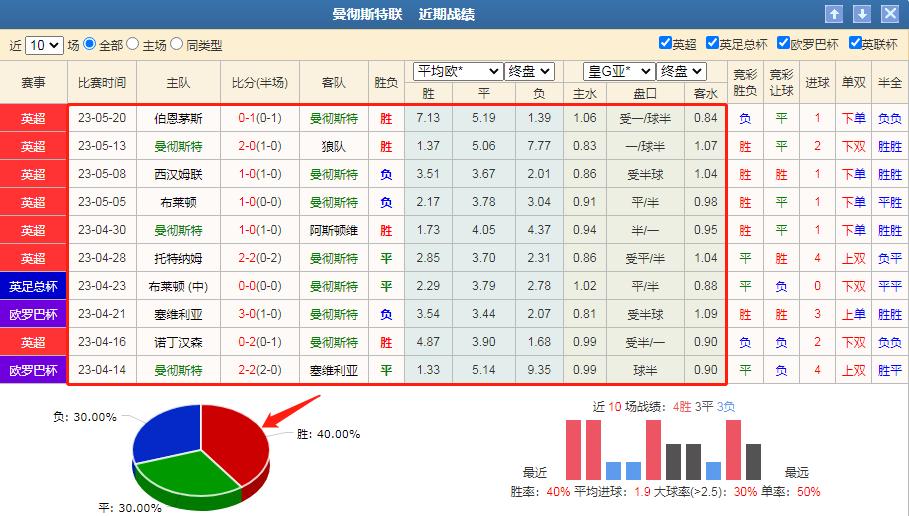This screenshot has height=516, width=909.
Task: Open the 平均欧 odds provider dropdown
Action: pos(457,71)
